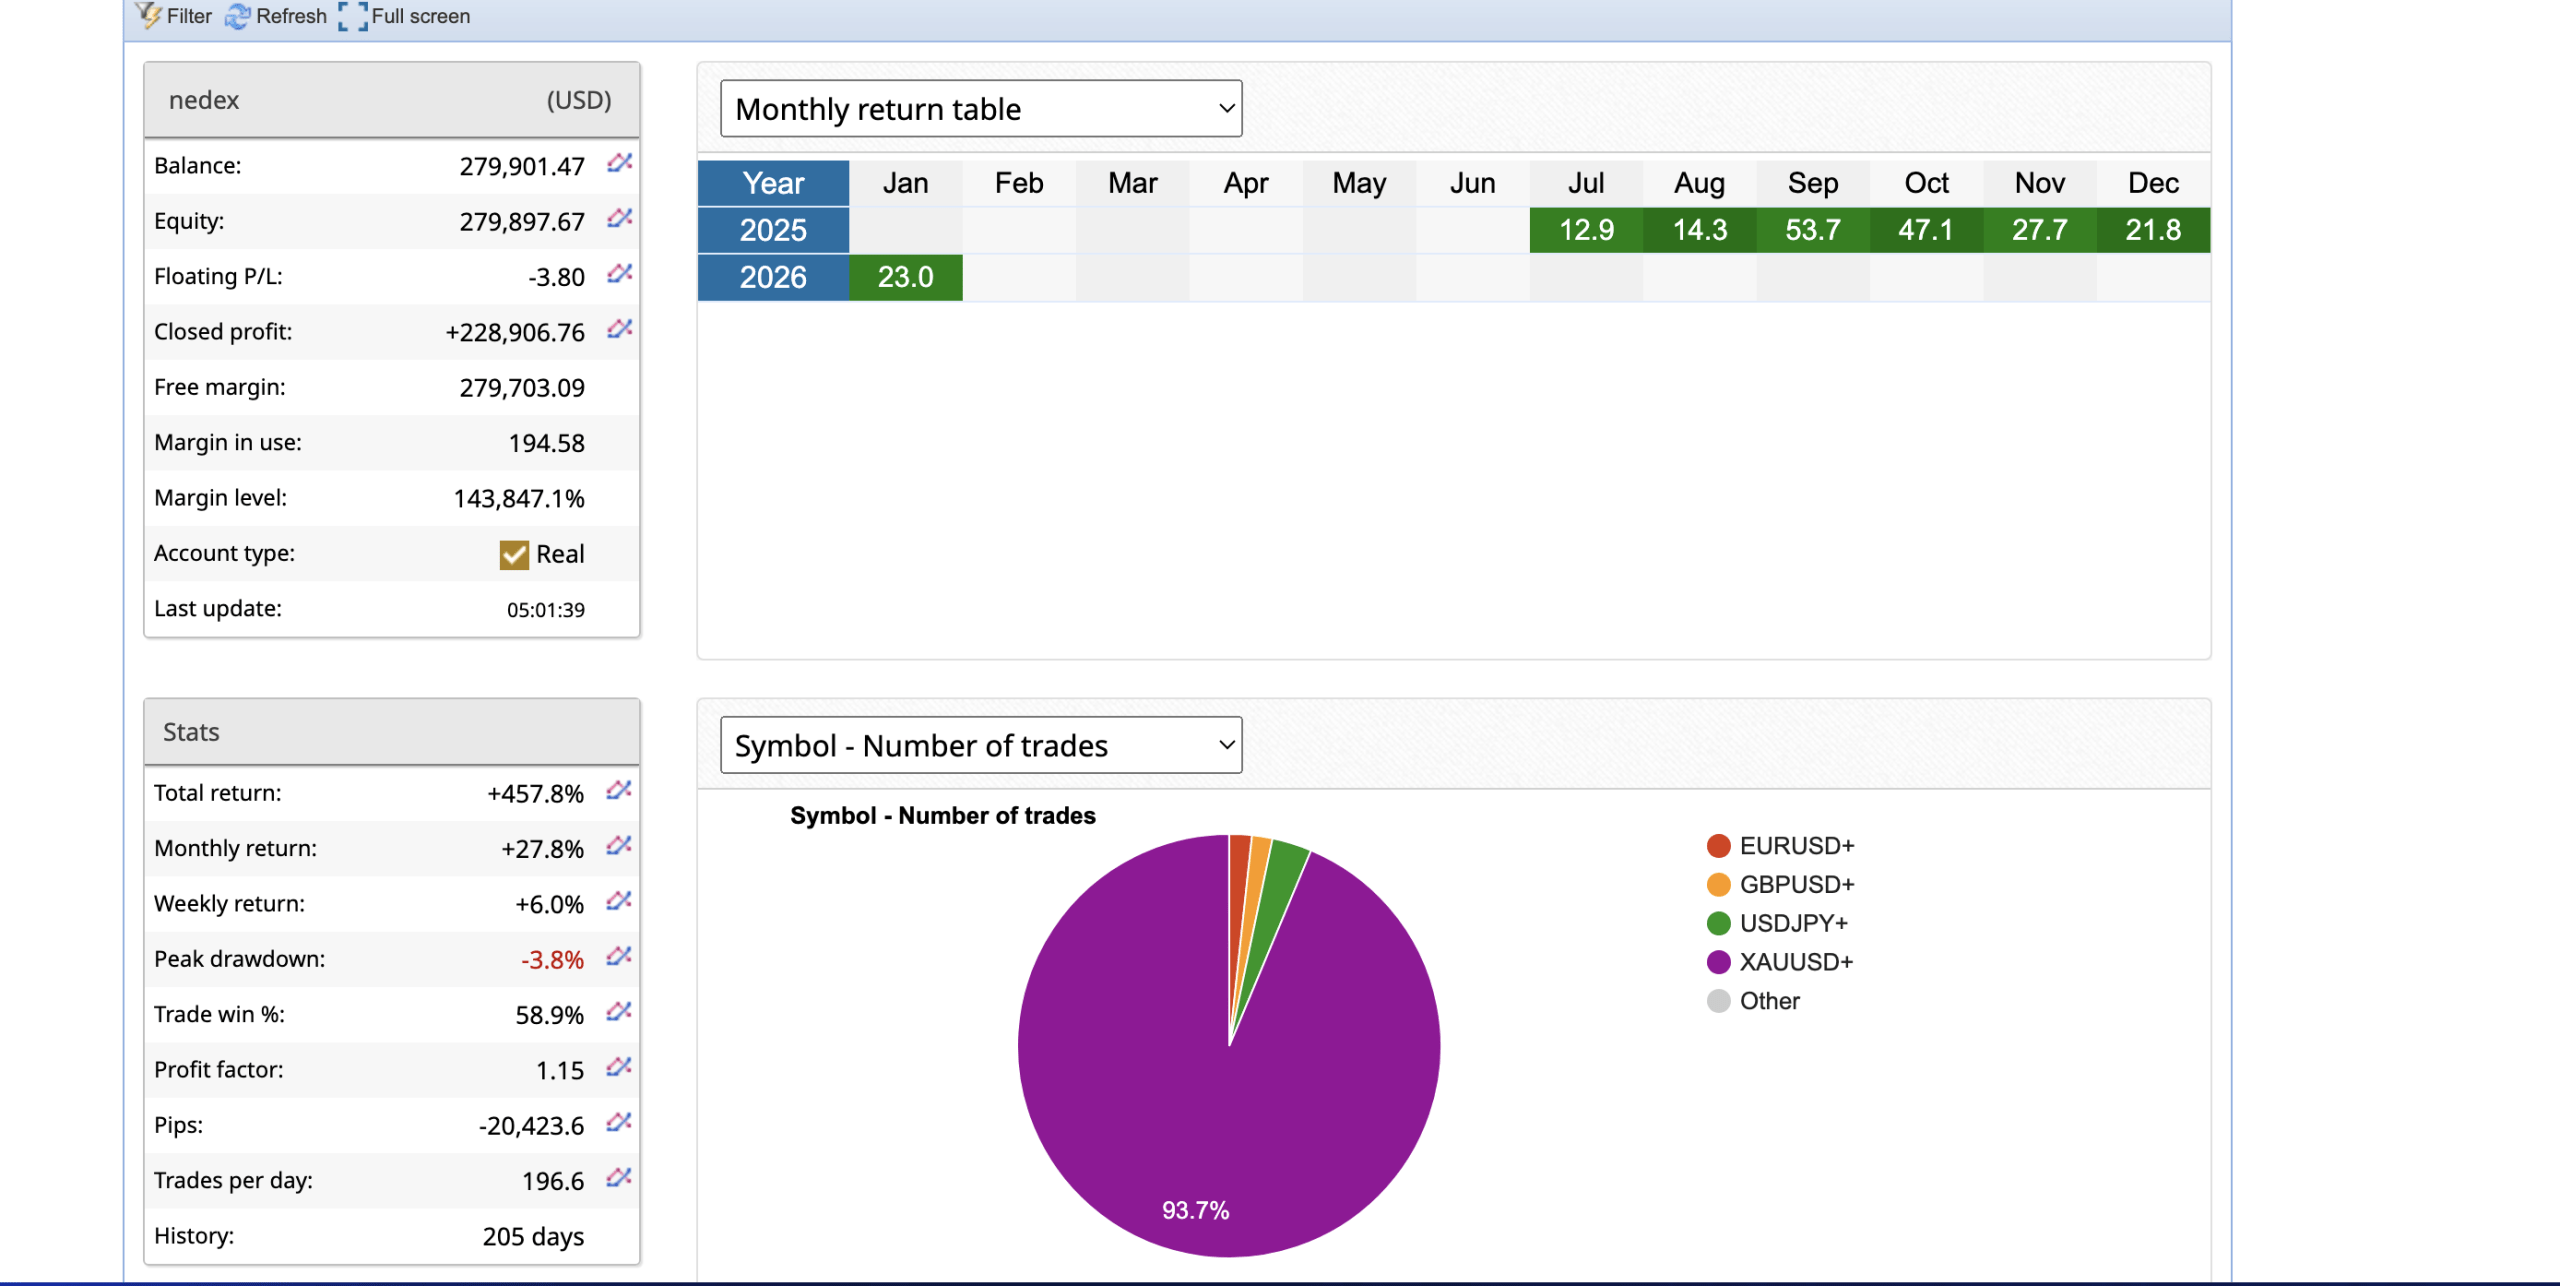Image resolution: width=2560 pixels, height=1286 pixels.
Task: Select the Stats panel header
Action: (x=190, y=731)
